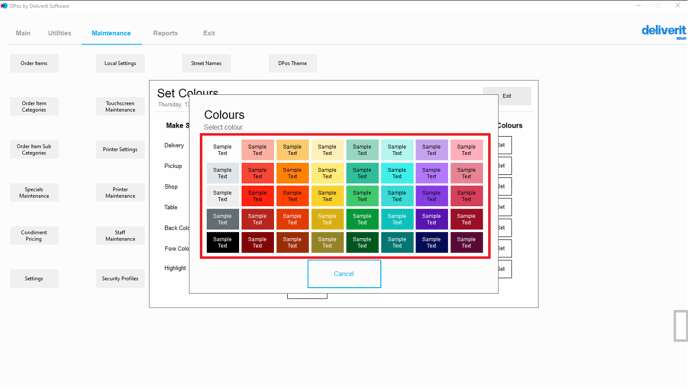Image resolution: width=688 pixels, height=389 pixels.
Task: Pick the light orange swatch in top row
Action: [292, 150]
